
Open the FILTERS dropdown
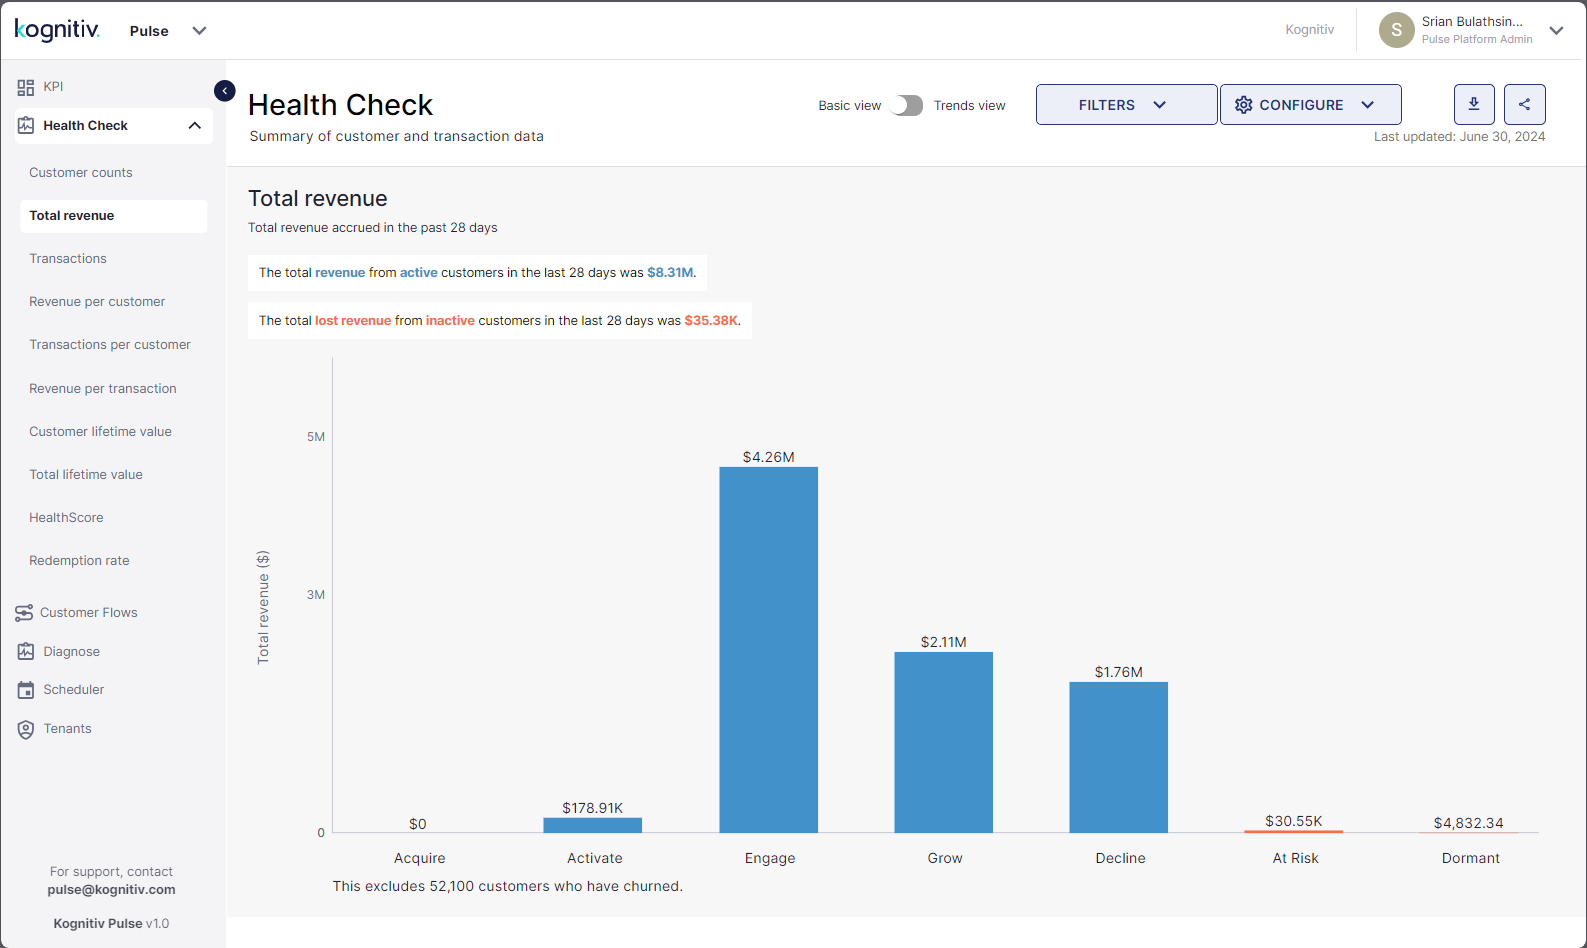(1126, 105)
